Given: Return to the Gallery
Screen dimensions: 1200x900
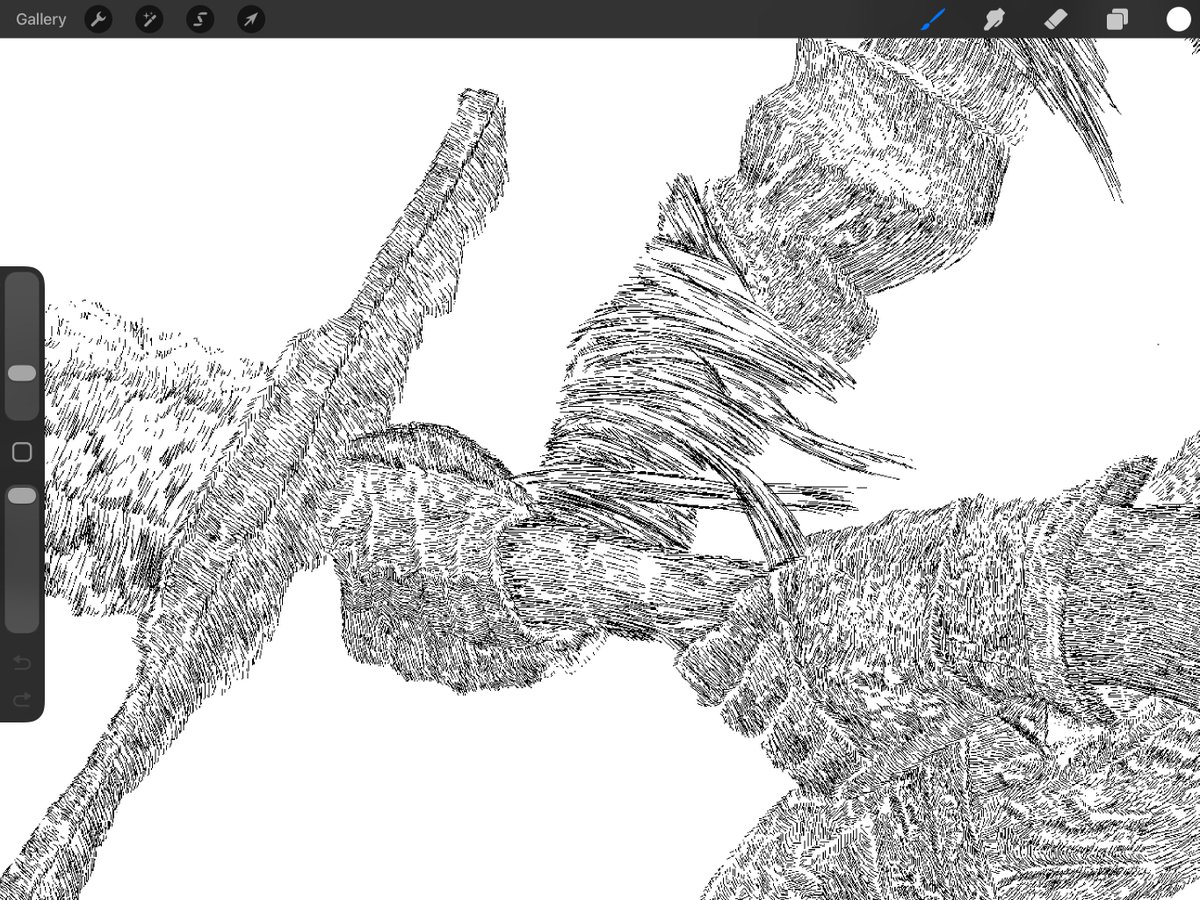Looking at the screenshot, I should (41, 19).
